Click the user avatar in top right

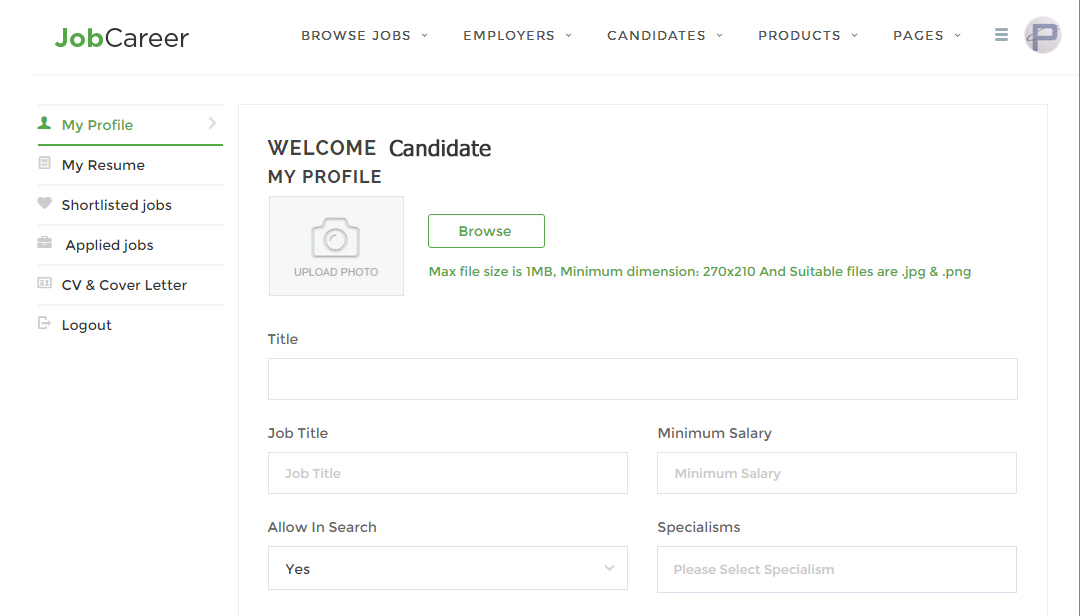[1043, 35]
